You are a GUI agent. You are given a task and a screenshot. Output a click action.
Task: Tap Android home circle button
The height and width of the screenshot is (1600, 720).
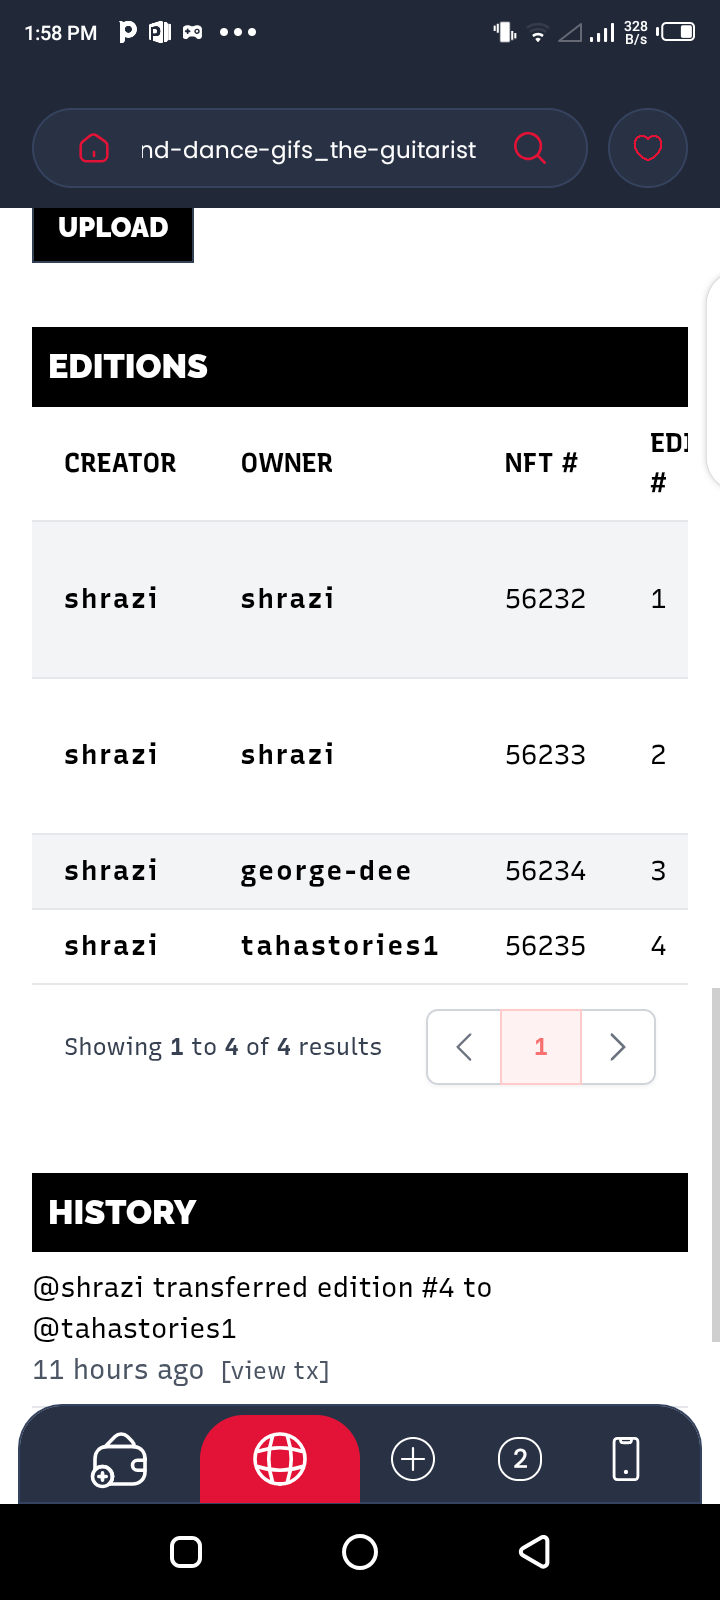pos(360,1552)
